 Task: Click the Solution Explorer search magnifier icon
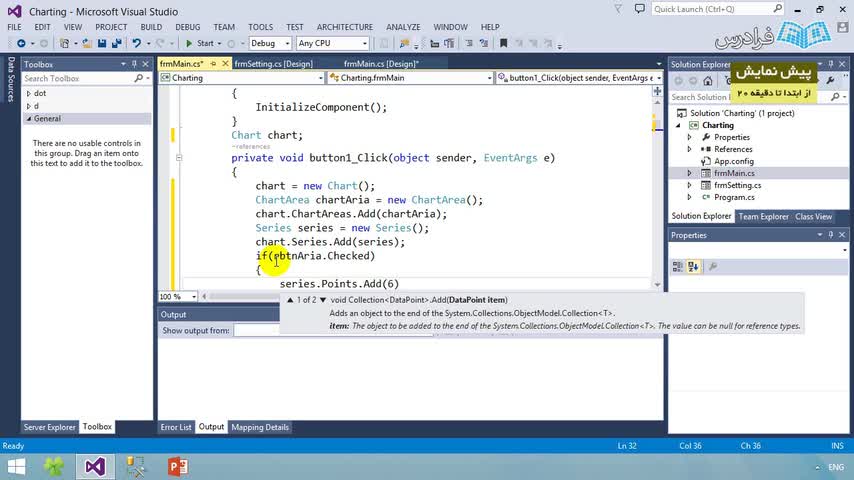(835, 97)
